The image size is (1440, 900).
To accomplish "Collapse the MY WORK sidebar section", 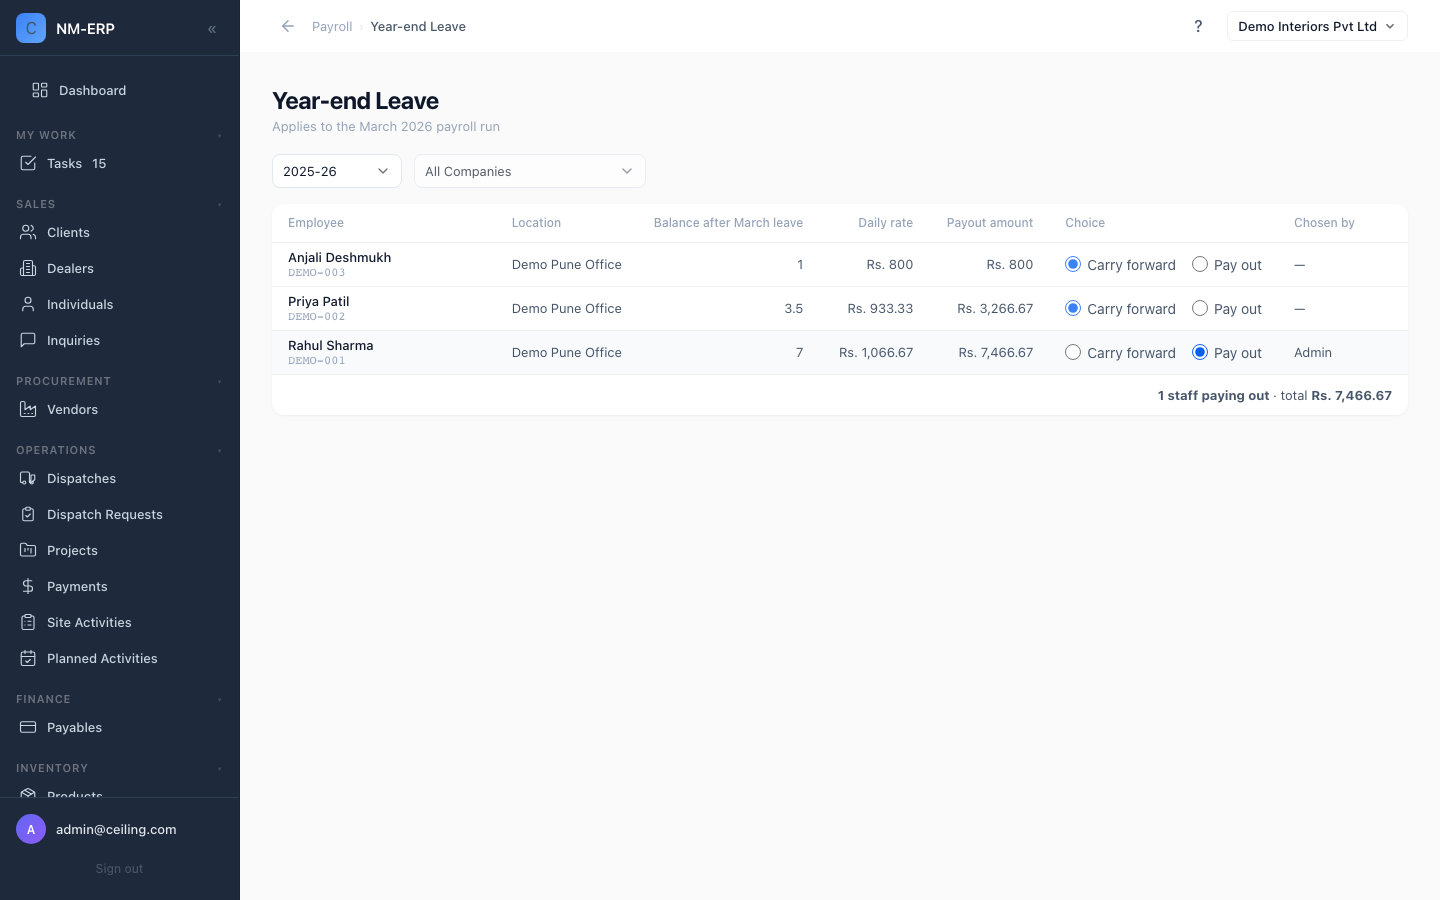I will [x=220, y=135].
